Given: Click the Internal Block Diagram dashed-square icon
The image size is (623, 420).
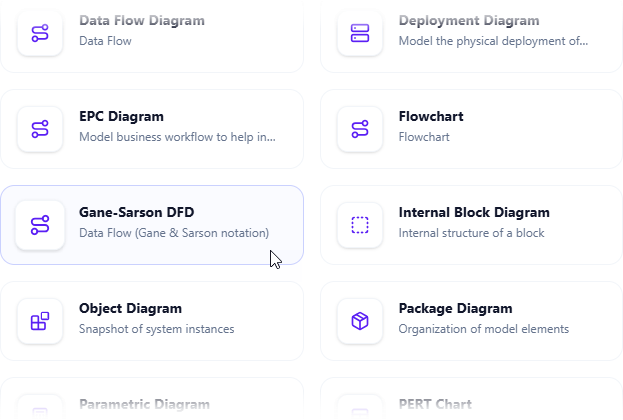Looking at the screenshot, I should [360, 225].
